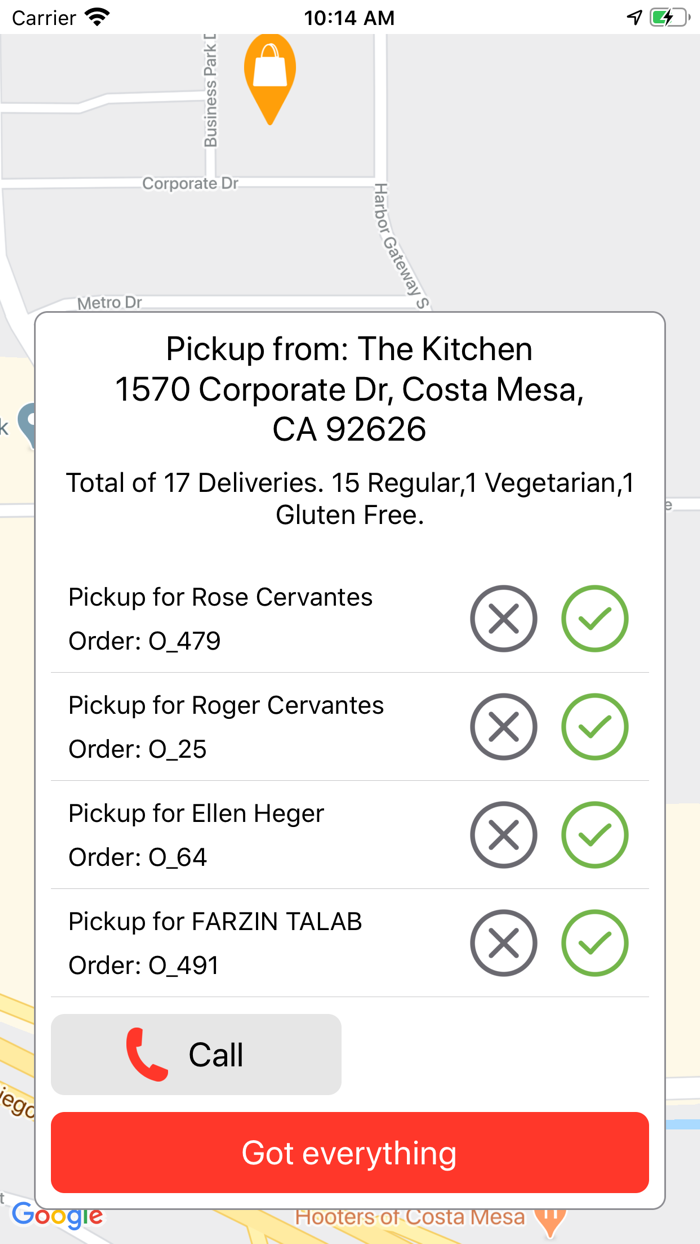This screenshot has height=1244, width=700.
Task: Confirm pickup for Roger Cervantes
Action: click(595, 727)
